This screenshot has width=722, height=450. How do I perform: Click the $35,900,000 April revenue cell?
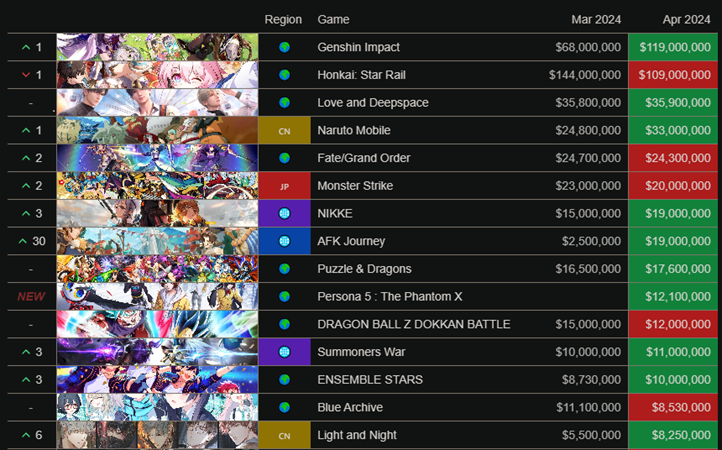673,102
